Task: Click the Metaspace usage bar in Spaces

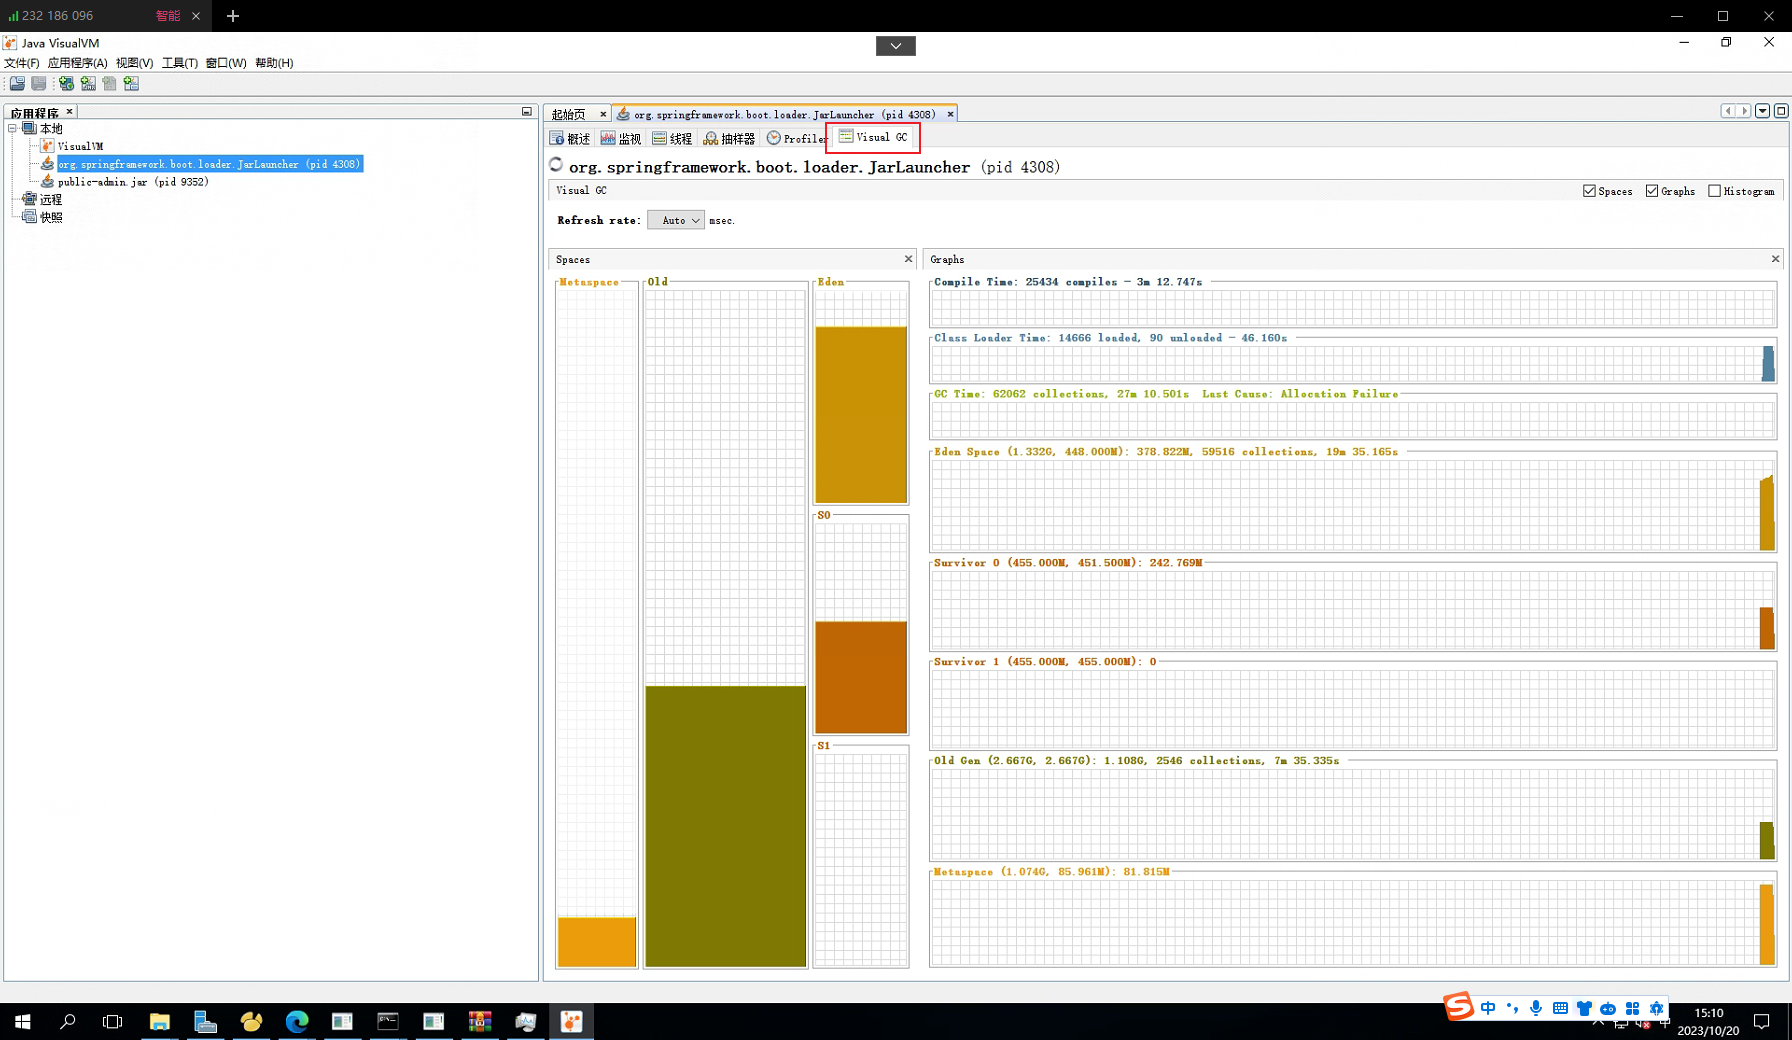Action: 597,942
